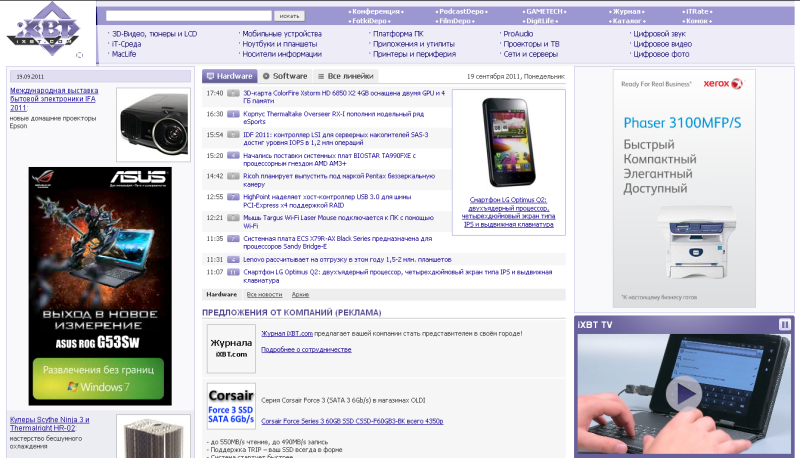Go to 'Принтеры и периферия' section

(414, 54)
